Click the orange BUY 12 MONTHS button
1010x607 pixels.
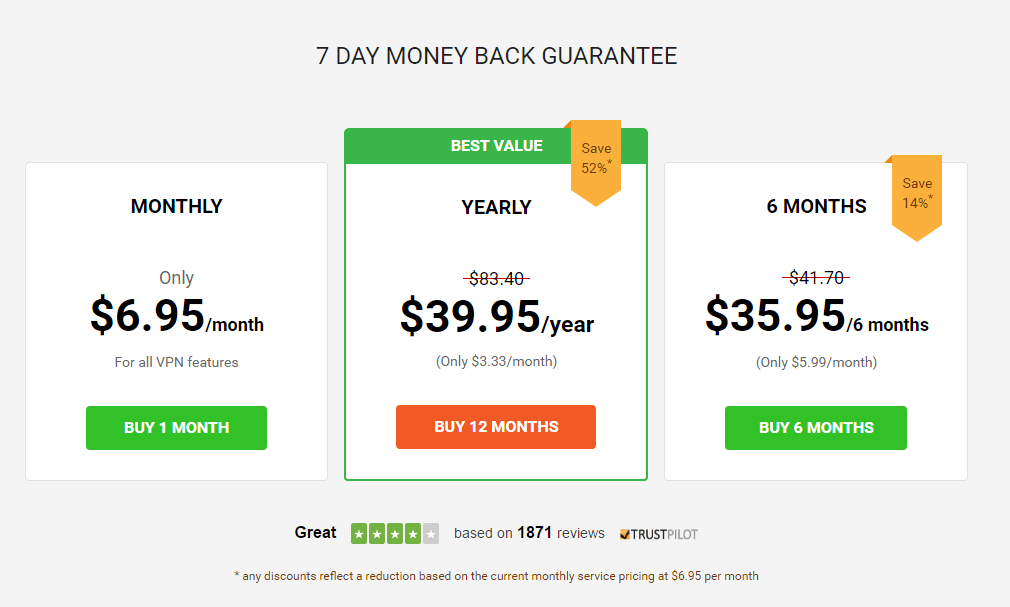tap(496, 427)
